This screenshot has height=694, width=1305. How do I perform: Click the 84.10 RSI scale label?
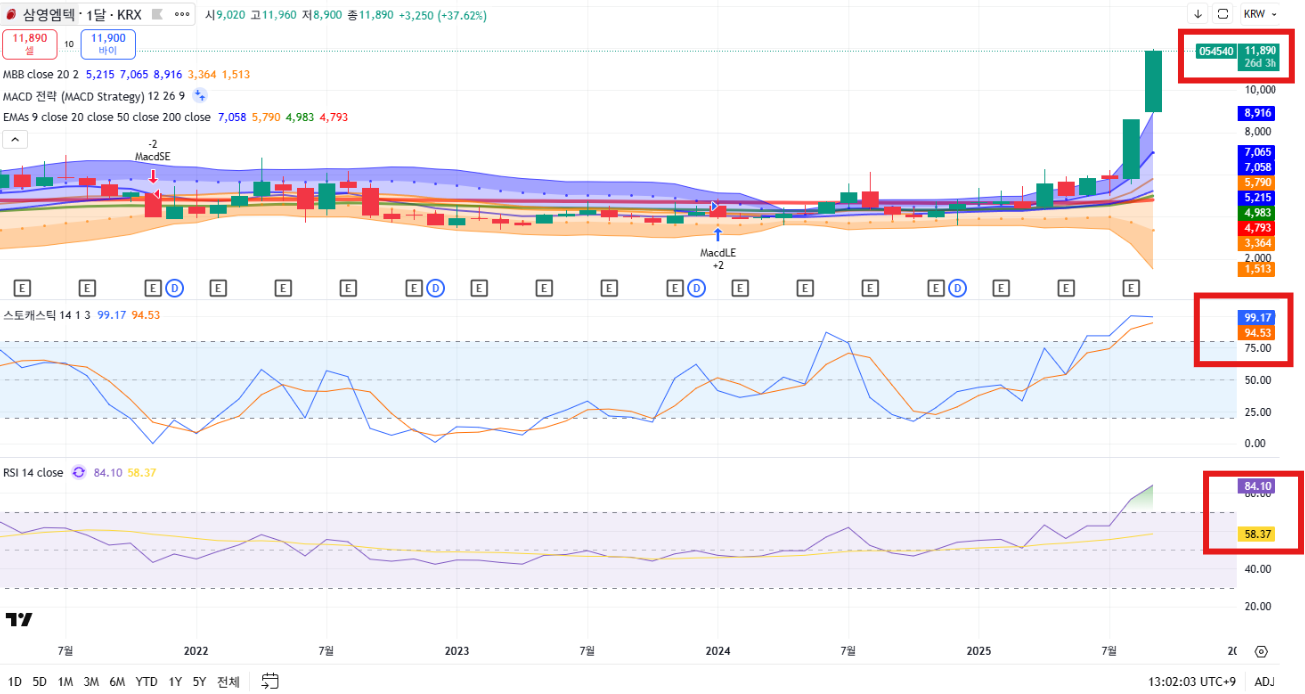click(x=1258, y=487)
